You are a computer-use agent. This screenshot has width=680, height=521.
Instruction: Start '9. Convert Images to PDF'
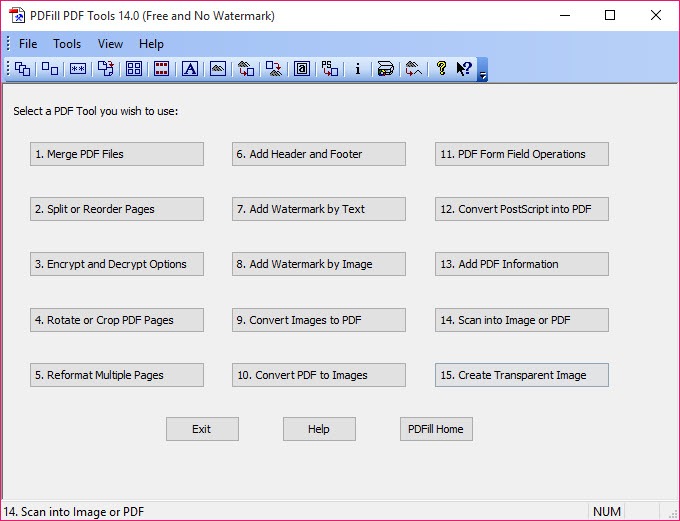[319, 320]
